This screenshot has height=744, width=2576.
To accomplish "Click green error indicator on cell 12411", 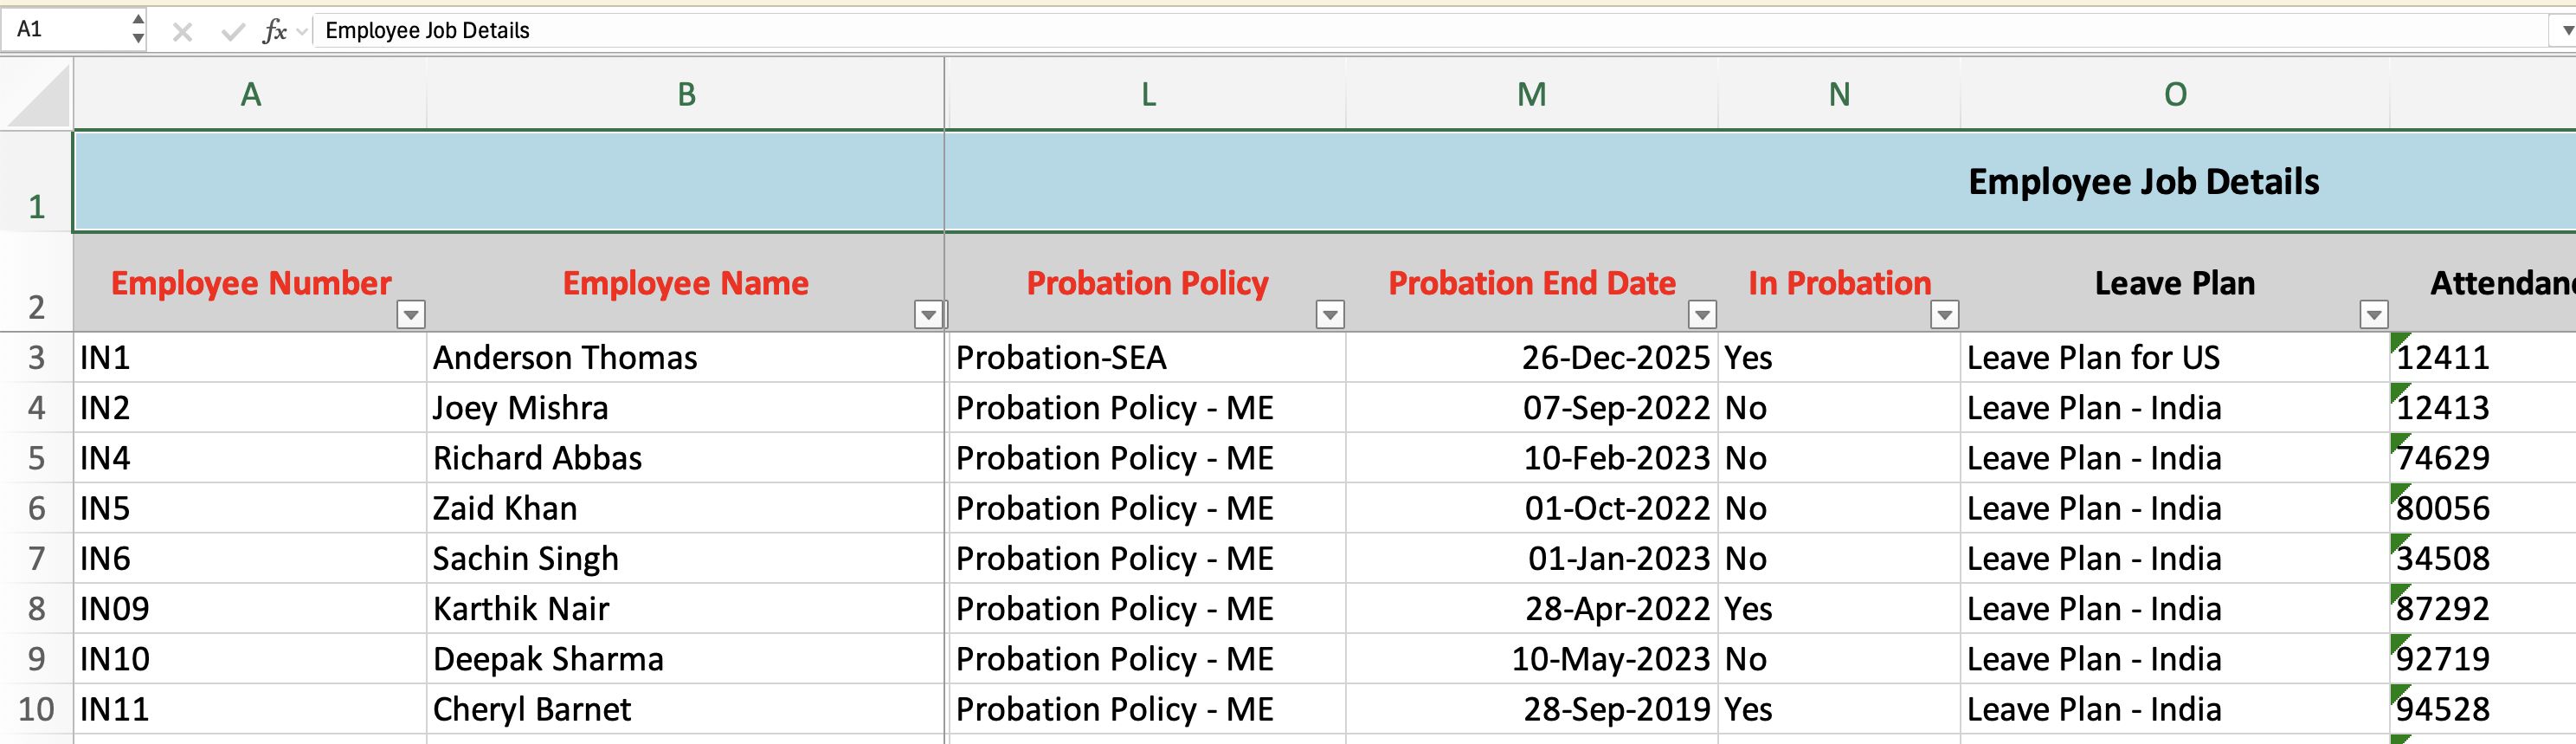I will (2398, 340).
